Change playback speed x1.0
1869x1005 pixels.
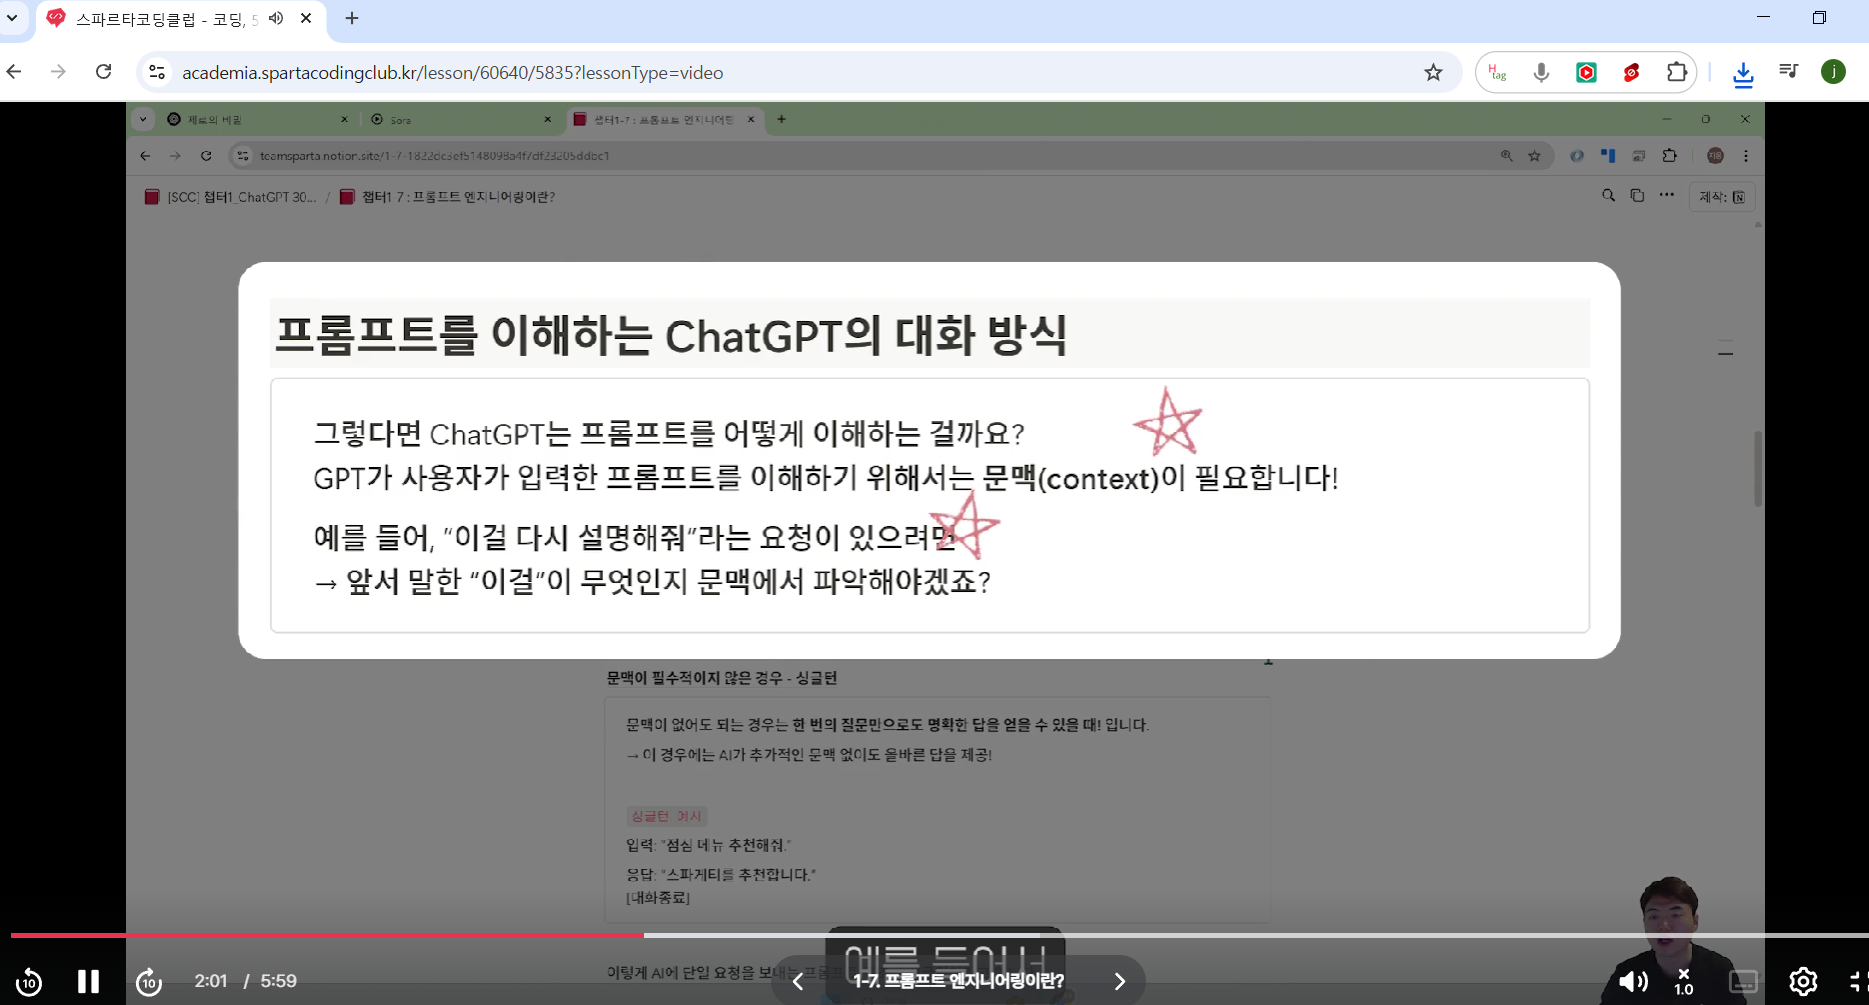coord(1684,982)
